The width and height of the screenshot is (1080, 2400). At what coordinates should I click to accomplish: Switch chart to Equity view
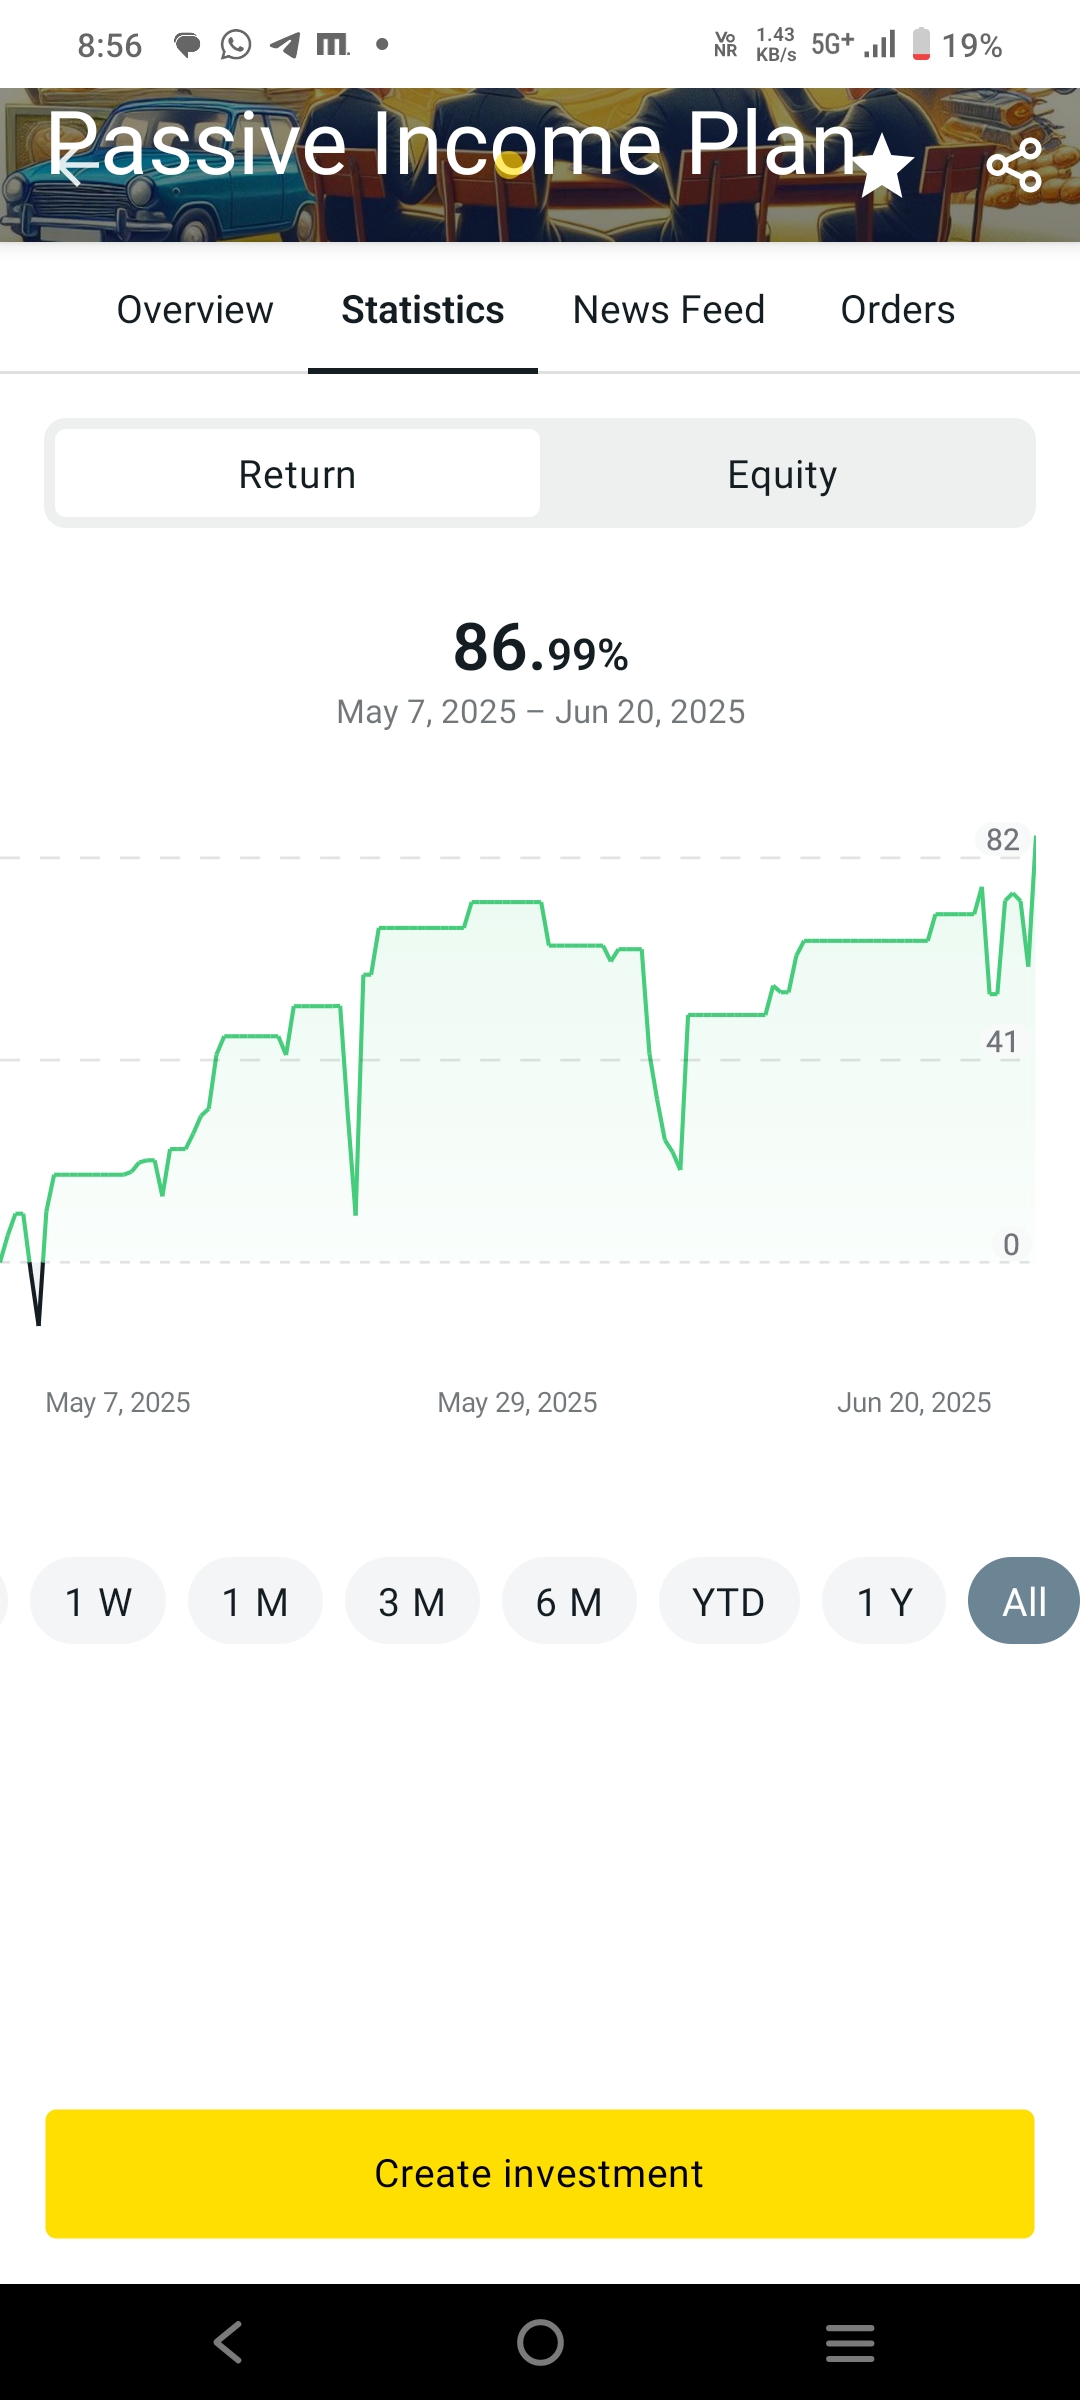pos(782,474)
